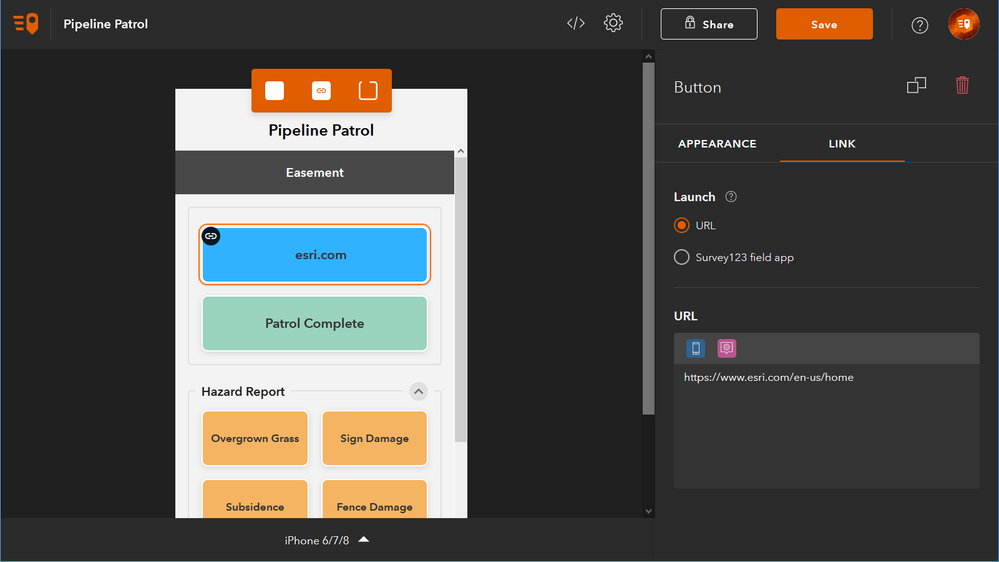Screen dimensions: 999x562
Task: Select the URL launch option
Action: pos(682,225)
